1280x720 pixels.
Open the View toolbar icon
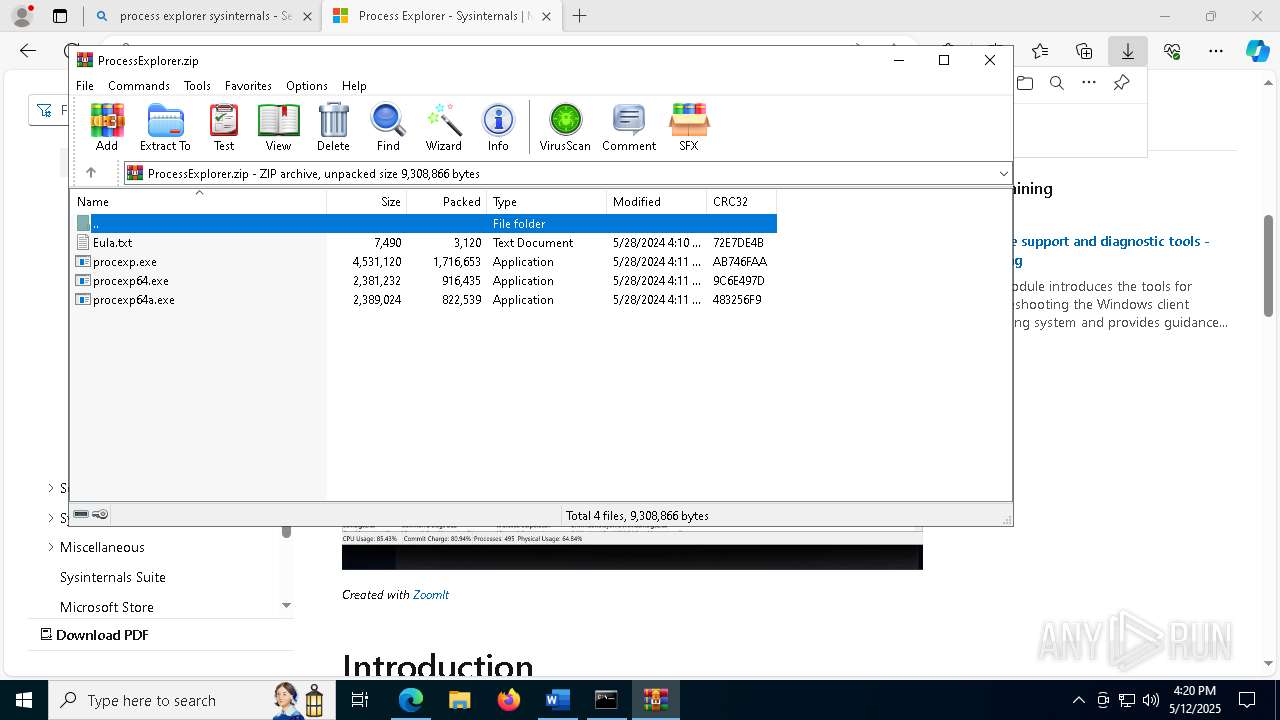click(x=278, y=127)
